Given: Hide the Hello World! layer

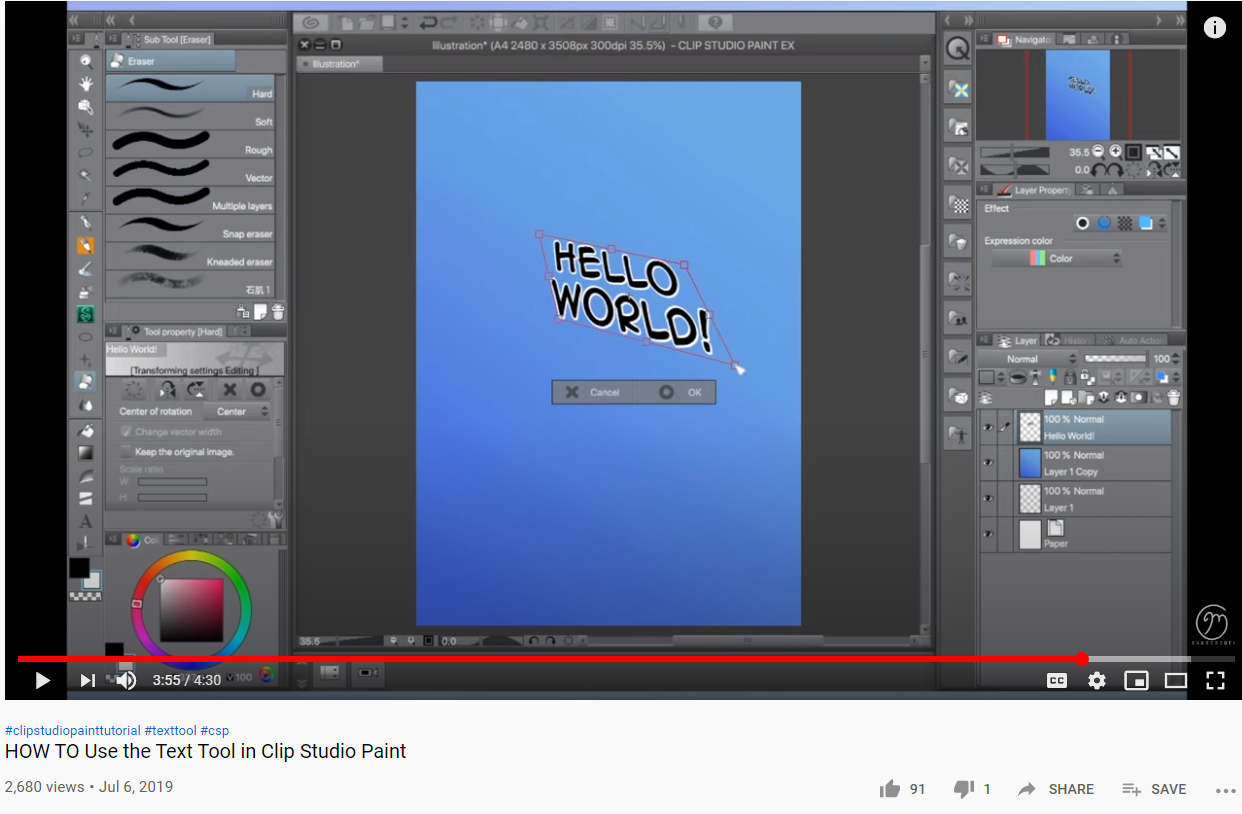Looking at the screenshot, I should point(988,427).
